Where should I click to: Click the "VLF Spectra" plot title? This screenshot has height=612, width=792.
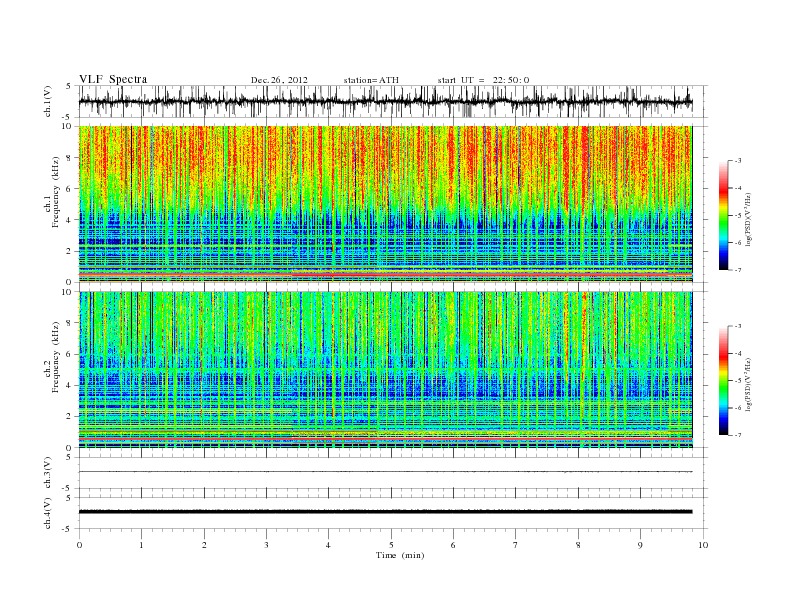[113, 79]
